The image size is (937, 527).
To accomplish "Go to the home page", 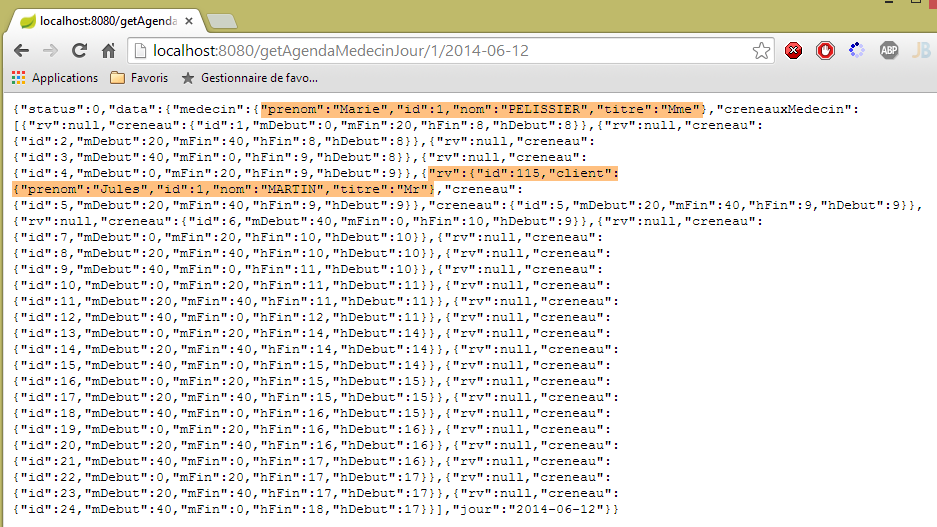I will coord(109,50).
